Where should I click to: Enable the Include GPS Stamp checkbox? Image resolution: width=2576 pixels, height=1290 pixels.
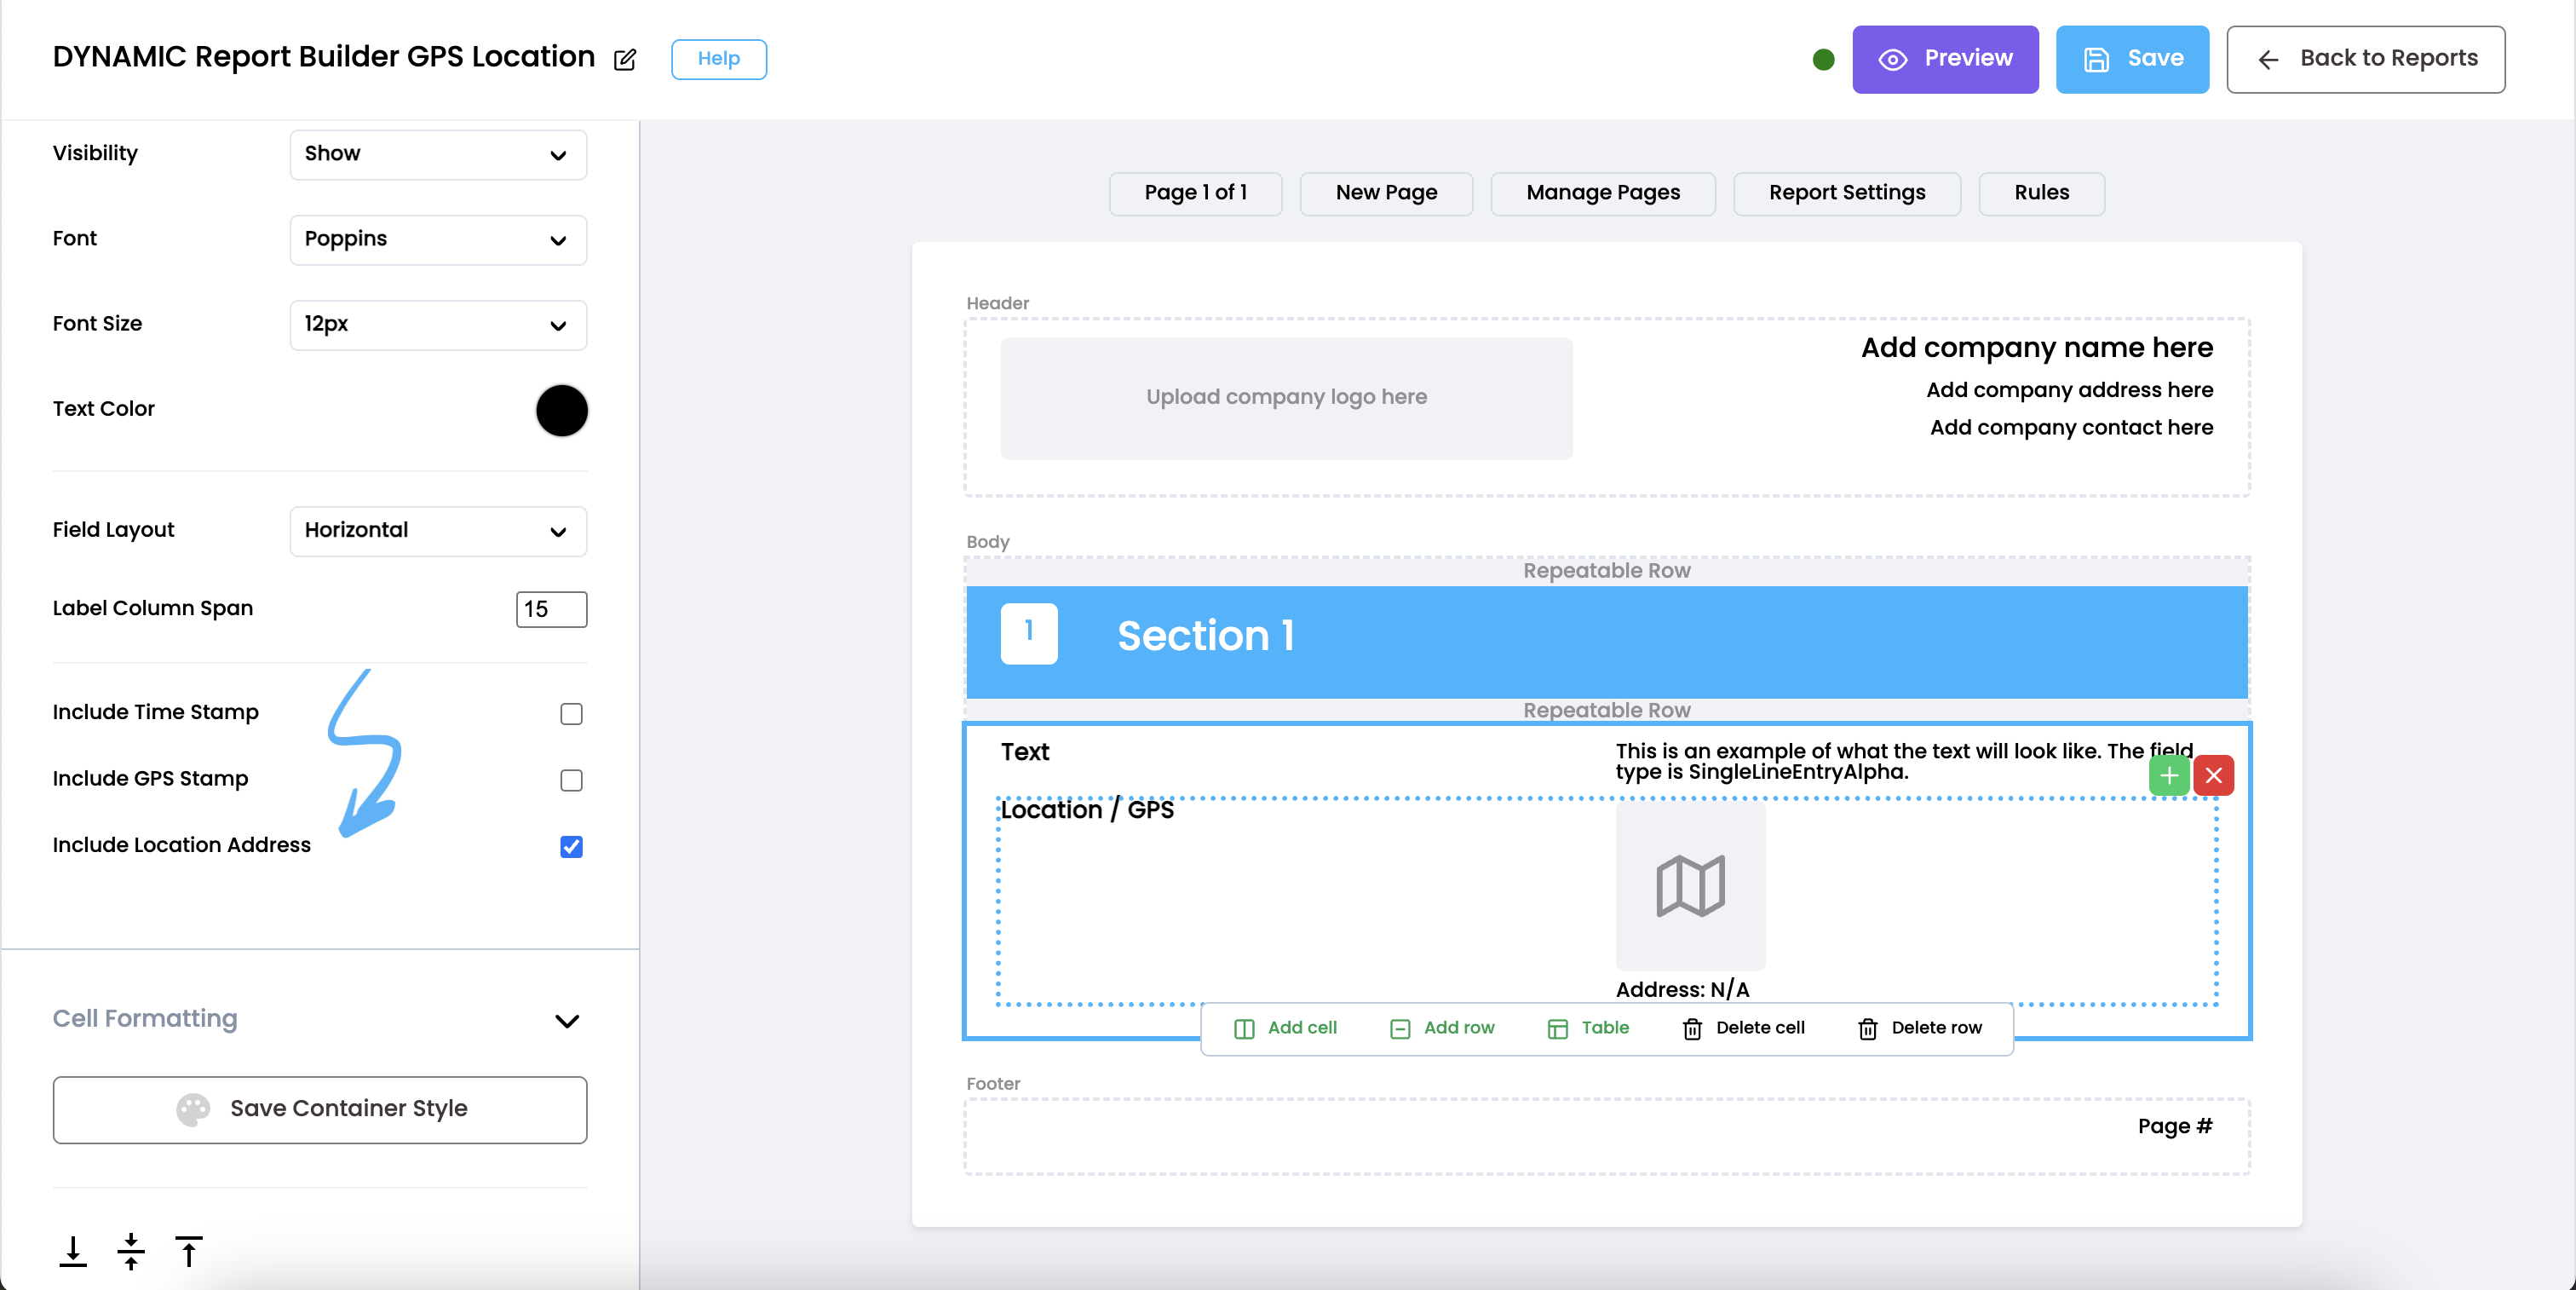(x=571, y=780)
